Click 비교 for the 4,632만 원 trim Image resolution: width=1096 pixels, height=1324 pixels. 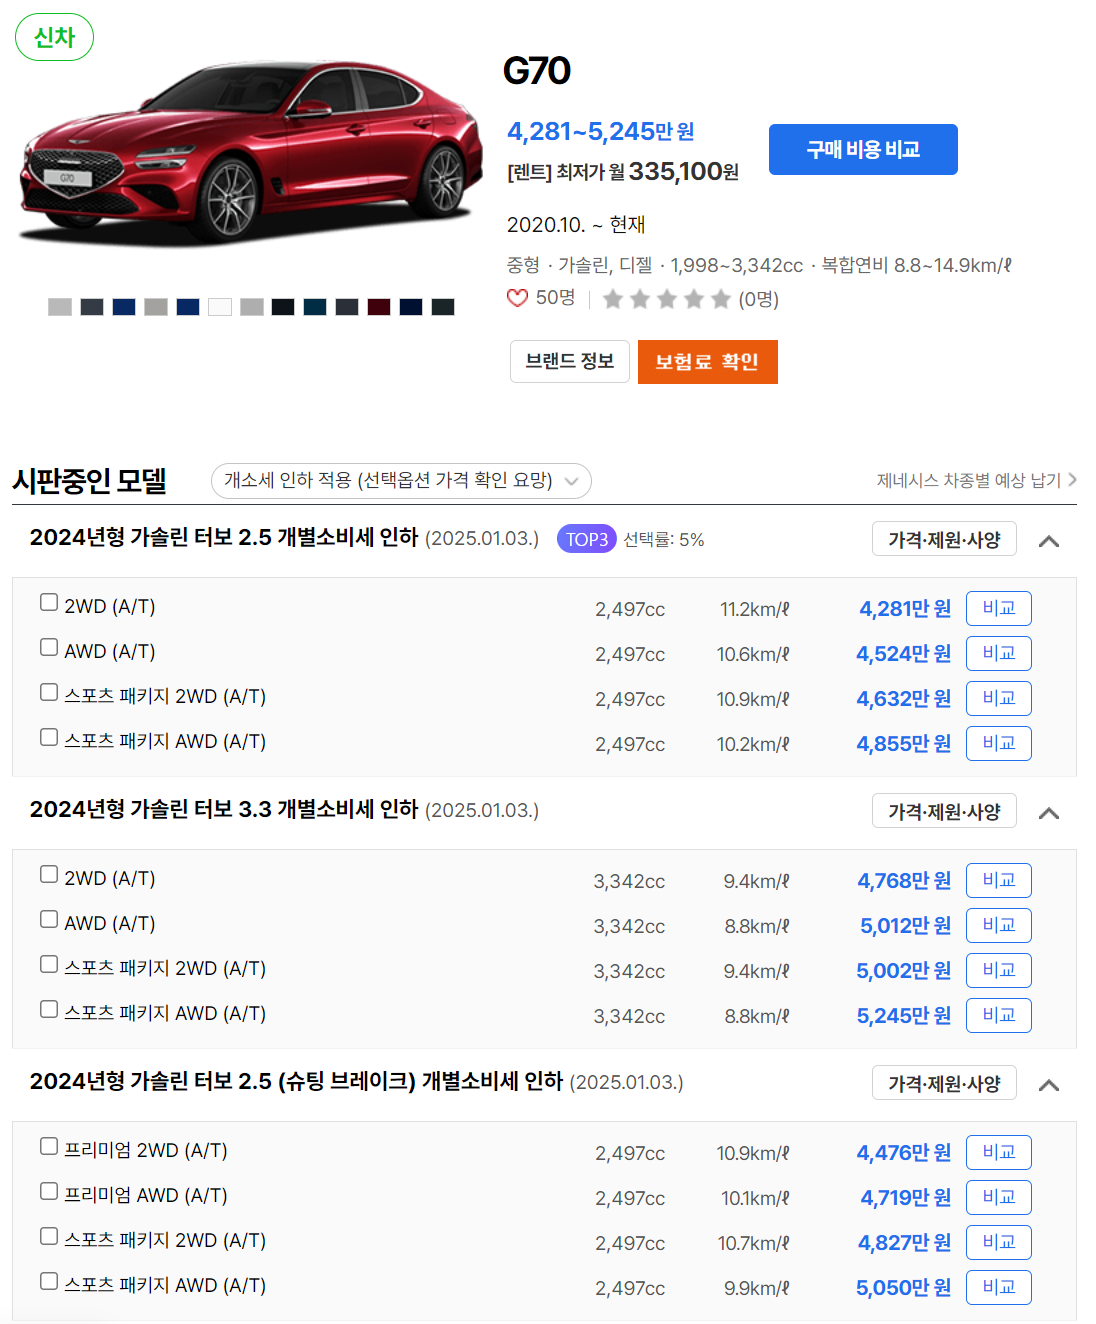tap(999, 698)
